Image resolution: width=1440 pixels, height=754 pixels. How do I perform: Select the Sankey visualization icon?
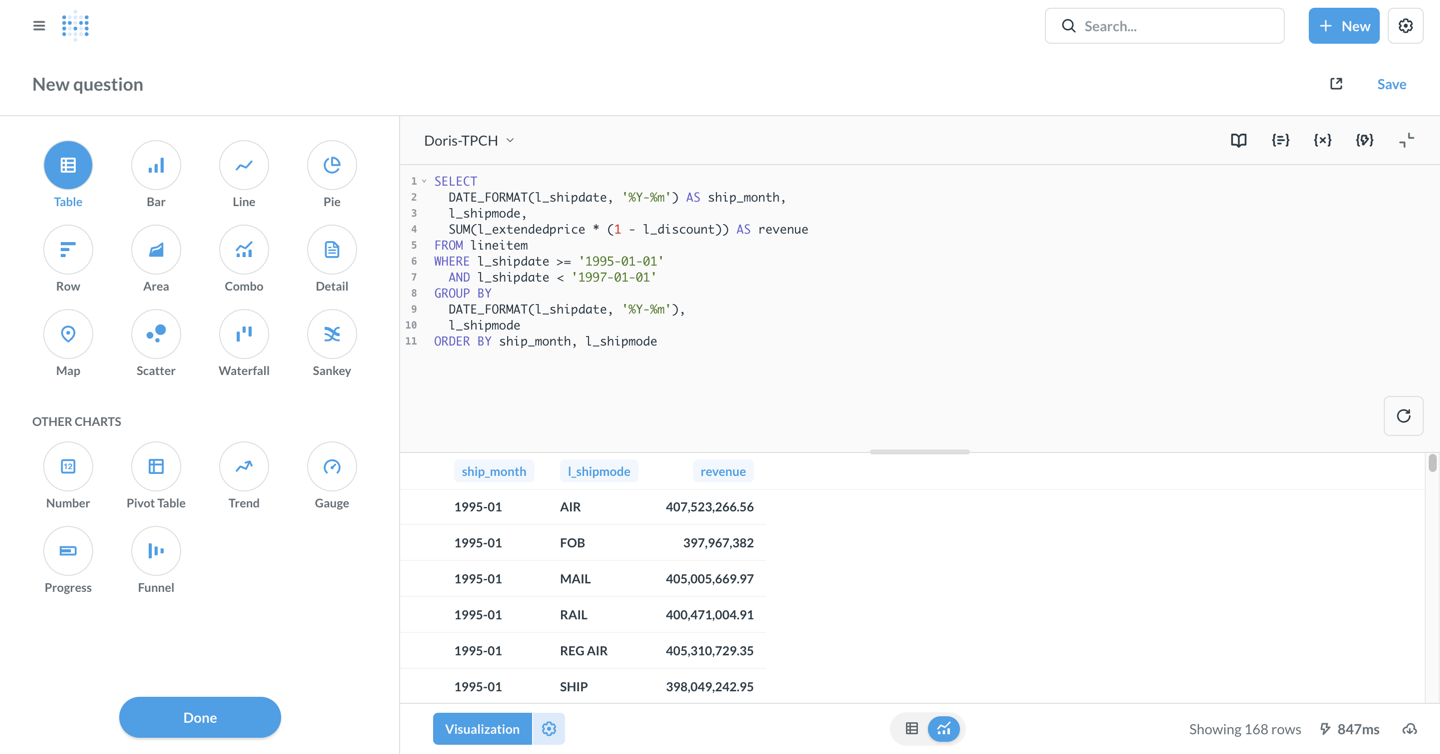tap(332, 335)
